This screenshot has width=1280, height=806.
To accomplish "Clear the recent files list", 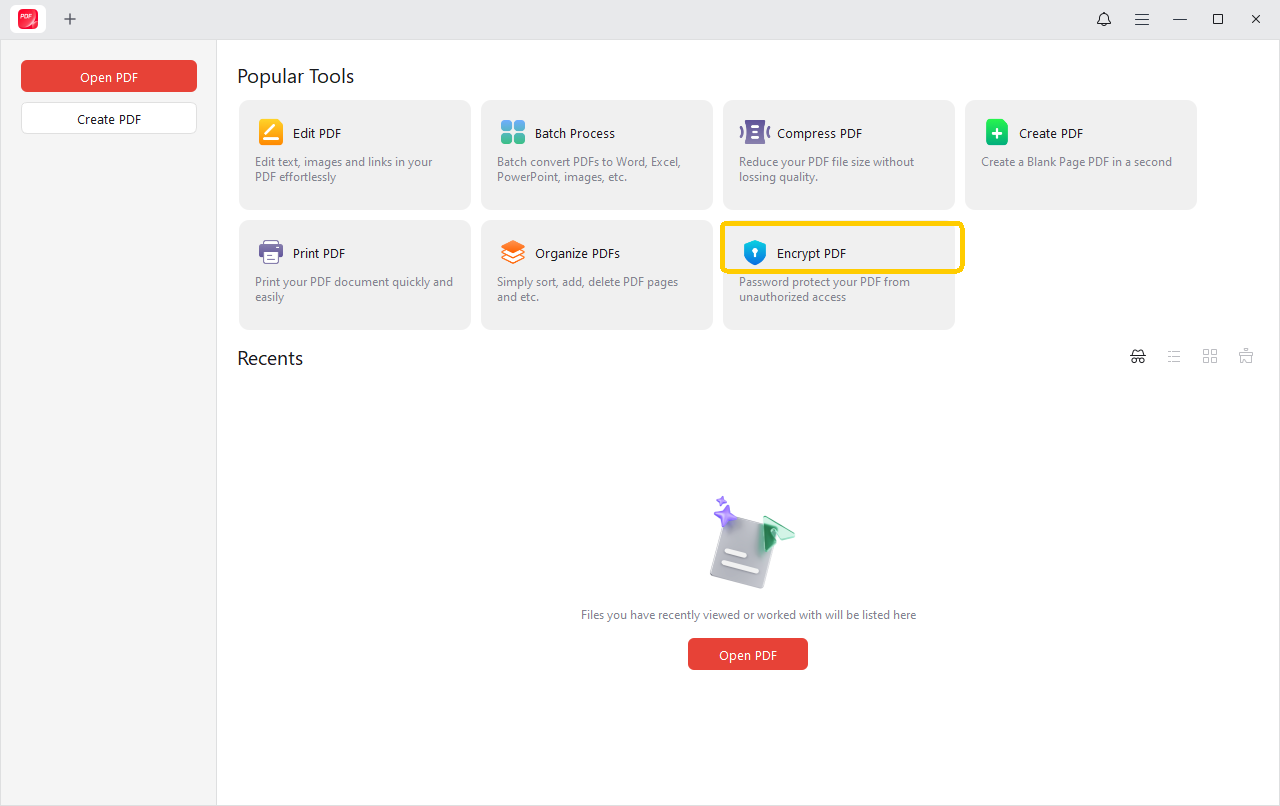I will tap(1246, 357).
